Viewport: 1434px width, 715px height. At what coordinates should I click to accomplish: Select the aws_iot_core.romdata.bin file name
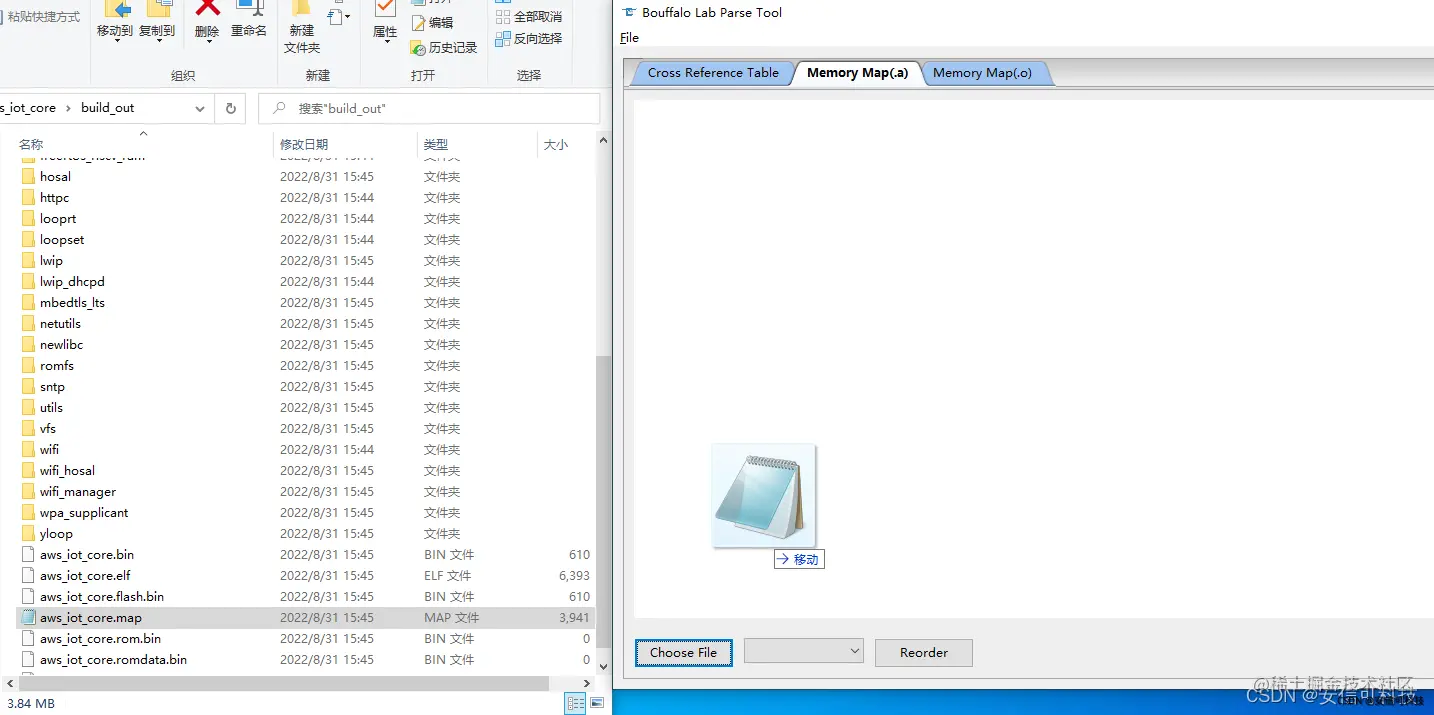click(113, 660)
